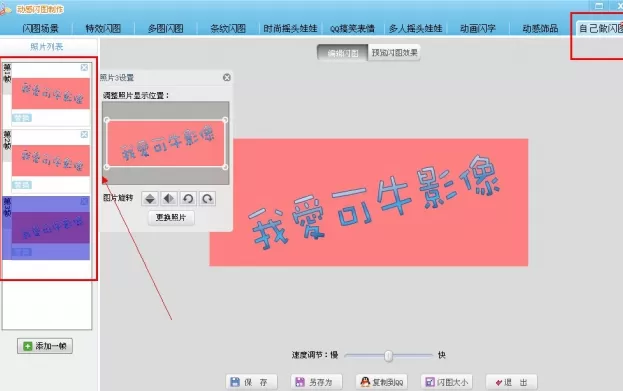Switch to 编辑闪图 mode

pyautogui.click(x=342, y=53)
